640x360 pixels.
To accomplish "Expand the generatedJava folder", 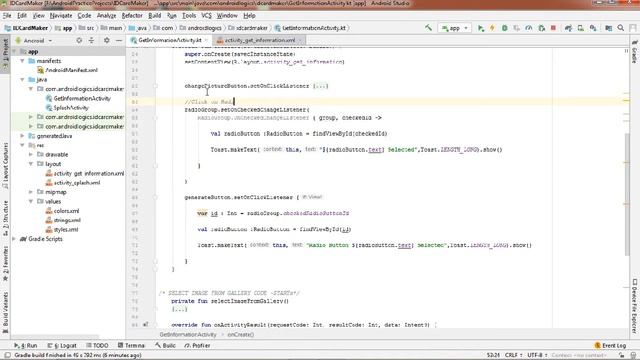I will 22,136.
